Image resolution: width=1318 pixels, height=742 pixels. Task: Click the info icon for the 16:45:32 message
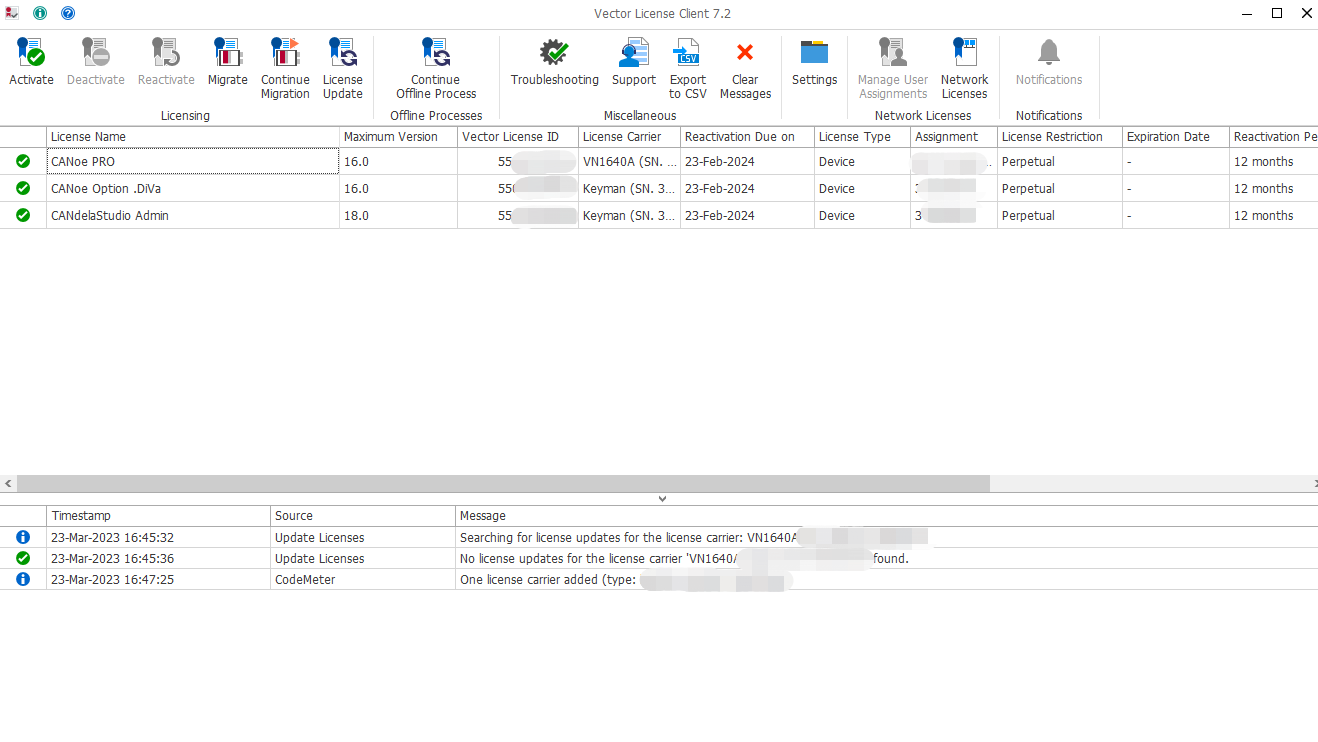click(23, 537)
